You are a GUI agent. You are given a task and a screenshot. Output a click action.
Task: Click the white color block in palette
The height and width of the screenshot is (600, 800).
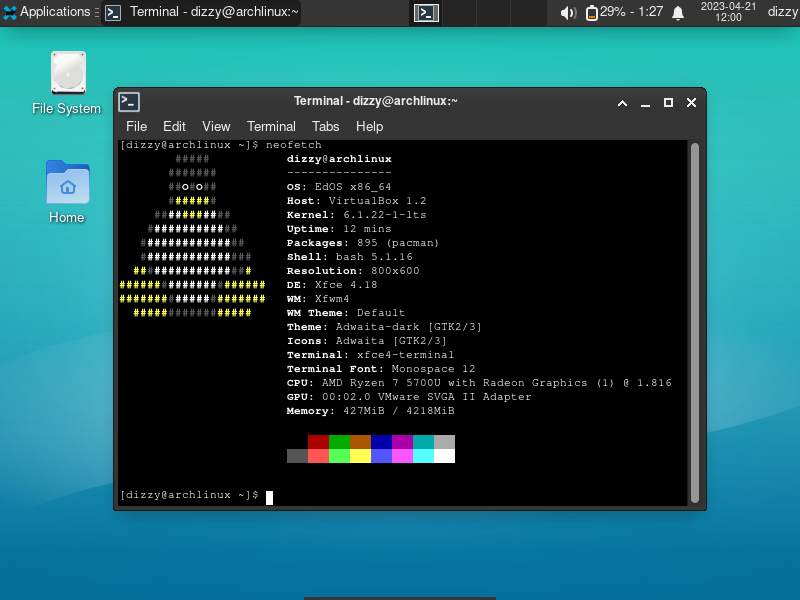coord(444,456)
